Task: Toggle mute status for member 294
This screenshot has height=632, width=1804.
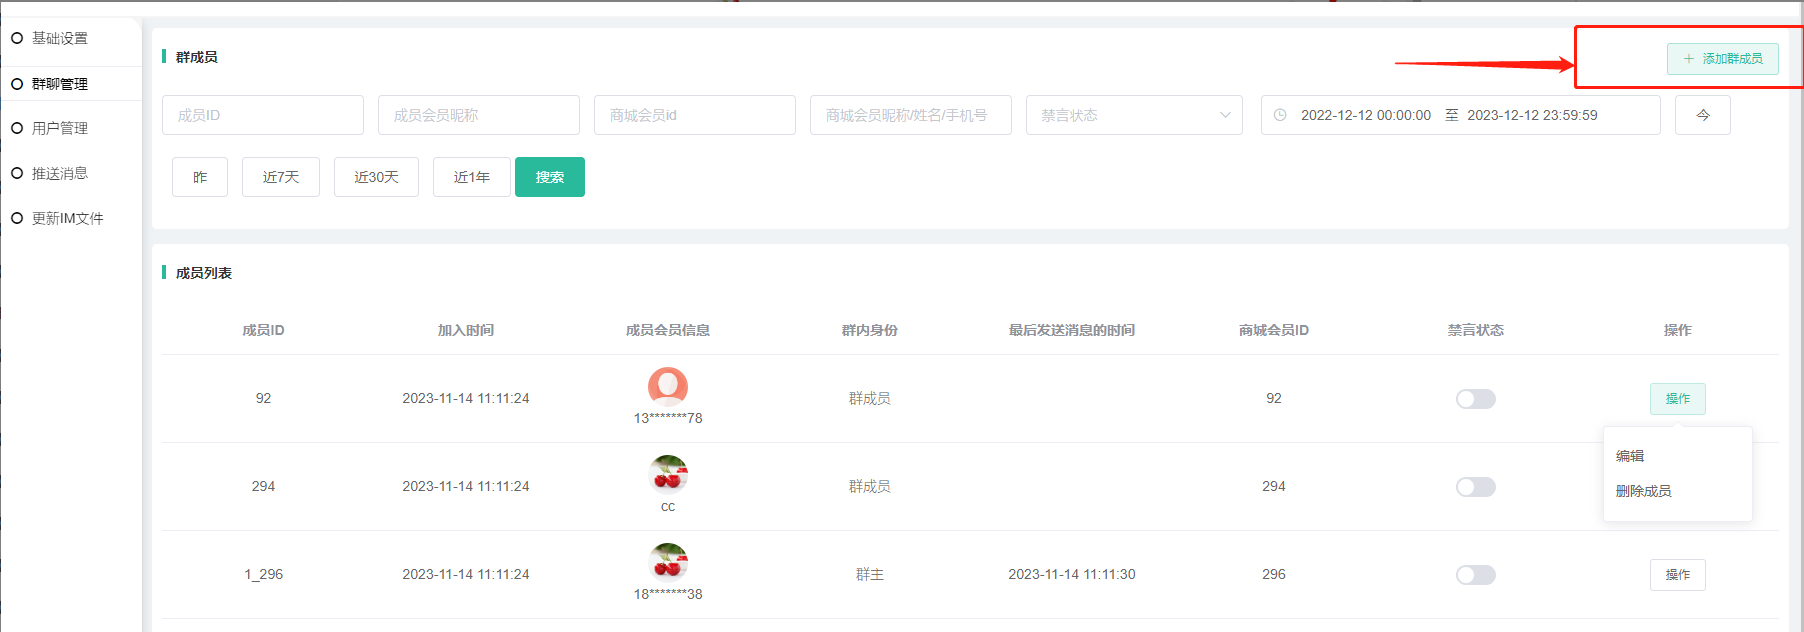Action: (x=1475, y=487)
